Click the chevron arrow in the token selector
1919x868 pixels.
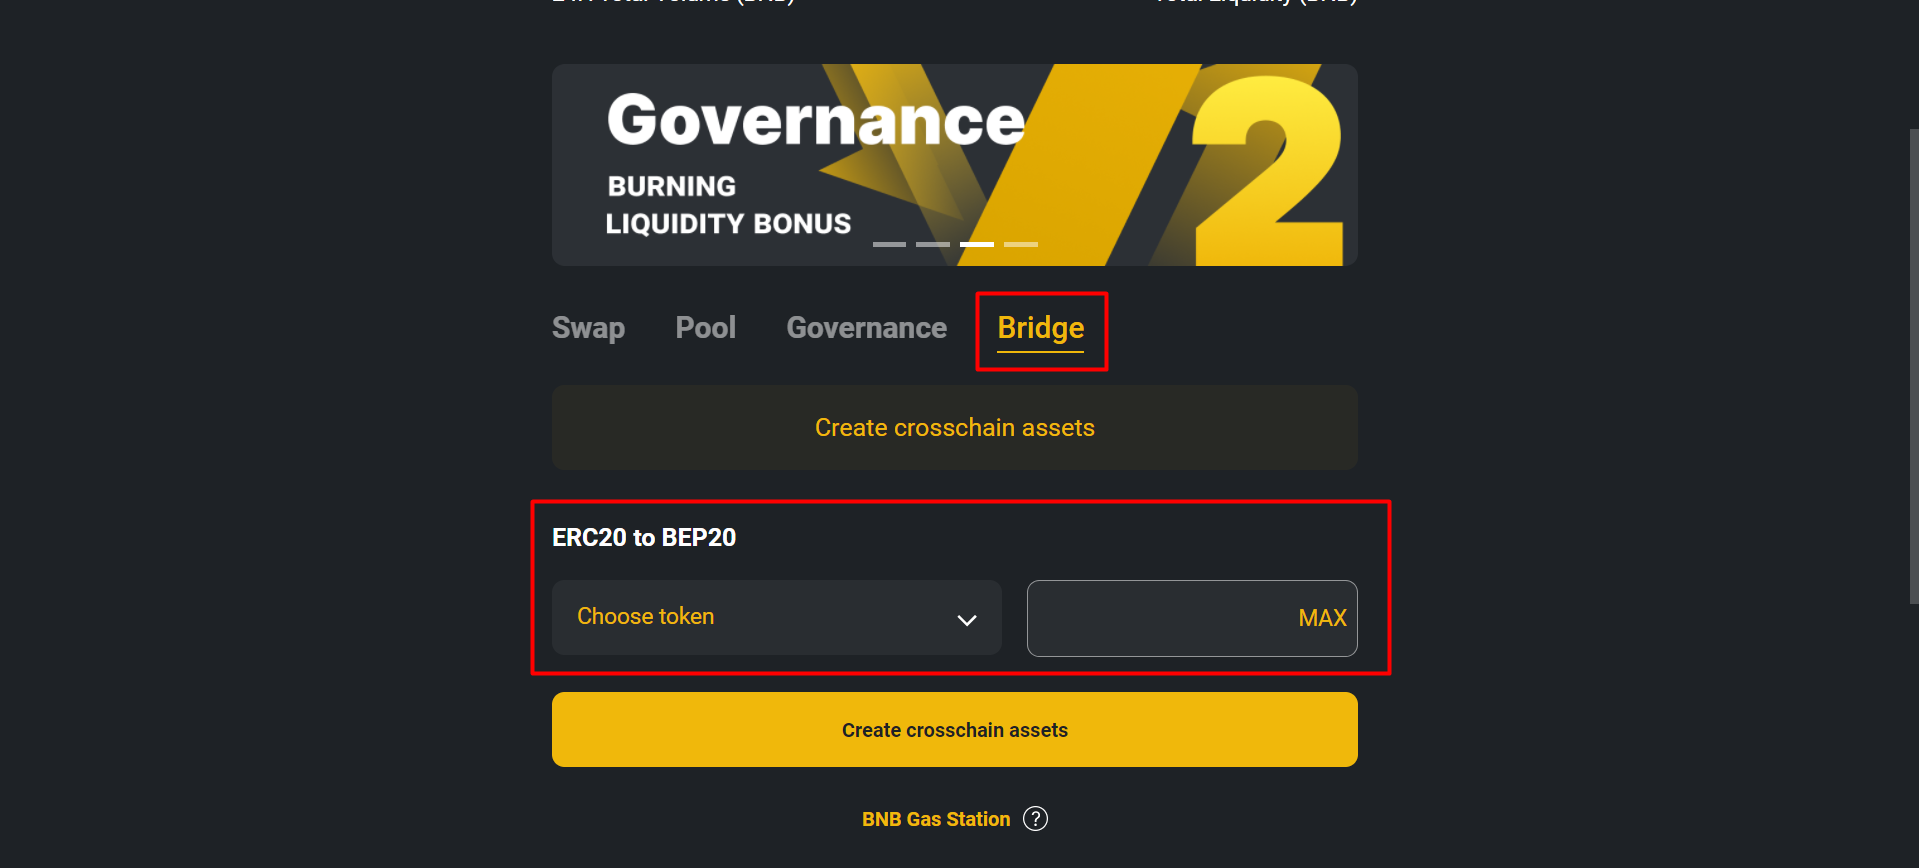[966, 620]
